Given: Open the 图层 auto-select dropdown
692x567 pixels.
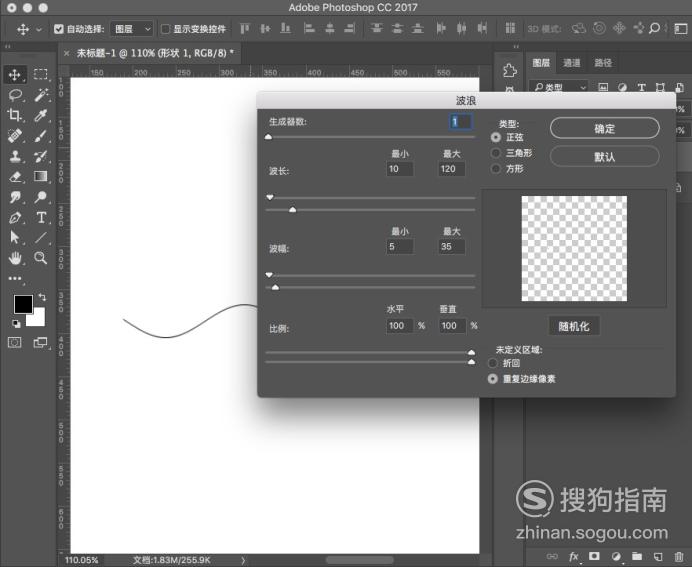Looking at the screenshot, I should tap(132, 29).
